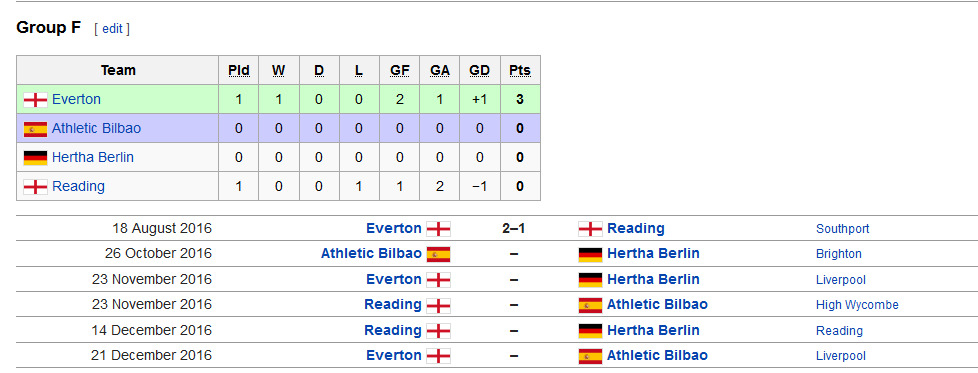Click Germany flag in 14 December fixture row
The width and height of the screenshot is (978, 373).
pos(590,331)
